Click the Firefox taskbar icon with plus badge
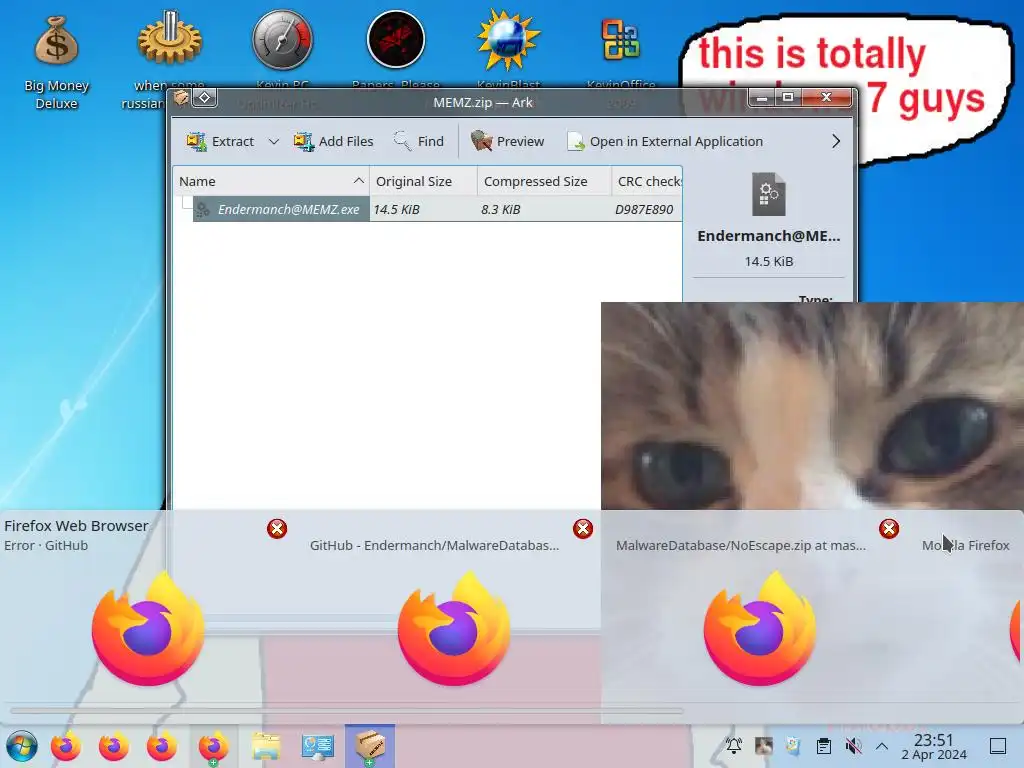This screenshot has height=768, width=1024. [213, 746]
